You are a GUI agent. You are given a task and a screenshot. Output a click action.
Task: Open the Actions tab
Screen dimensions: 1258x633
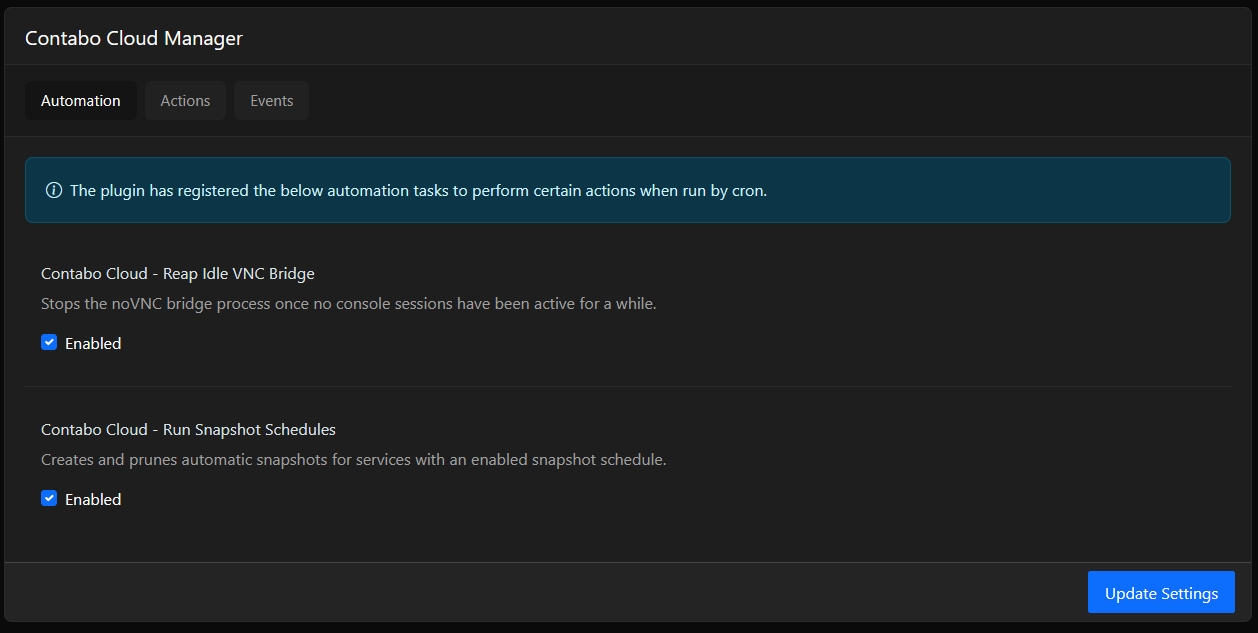185,101
